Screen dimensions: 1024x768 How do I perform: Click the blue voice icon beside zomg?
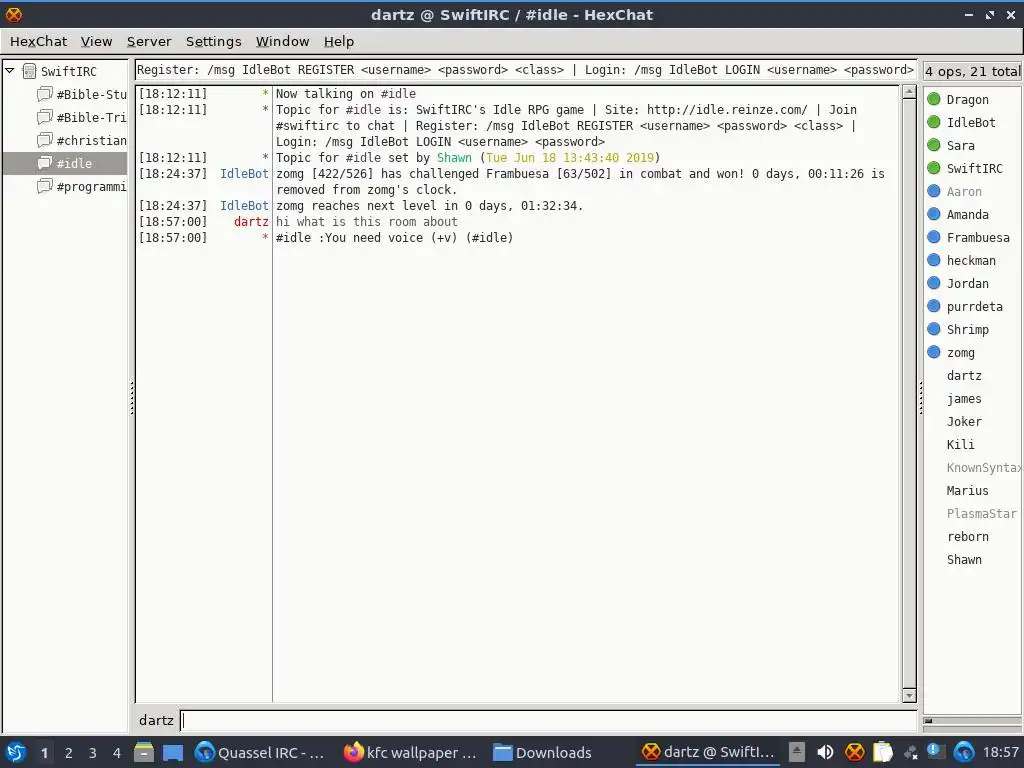click(x=934, y=352)
